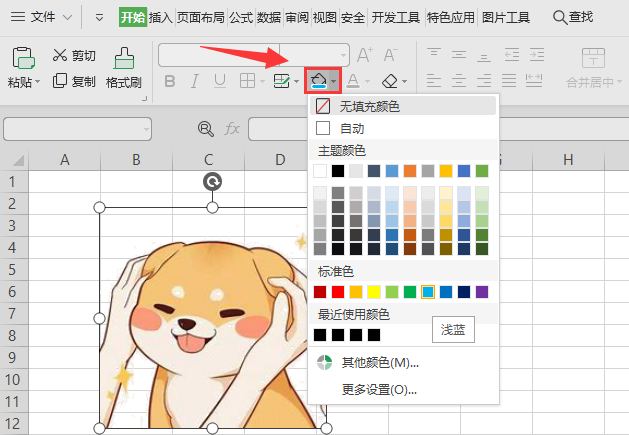The height and width of the screenshot is (435, 629).
Task: Switch to the 开发工具 tab
Action: click(396, 17)
